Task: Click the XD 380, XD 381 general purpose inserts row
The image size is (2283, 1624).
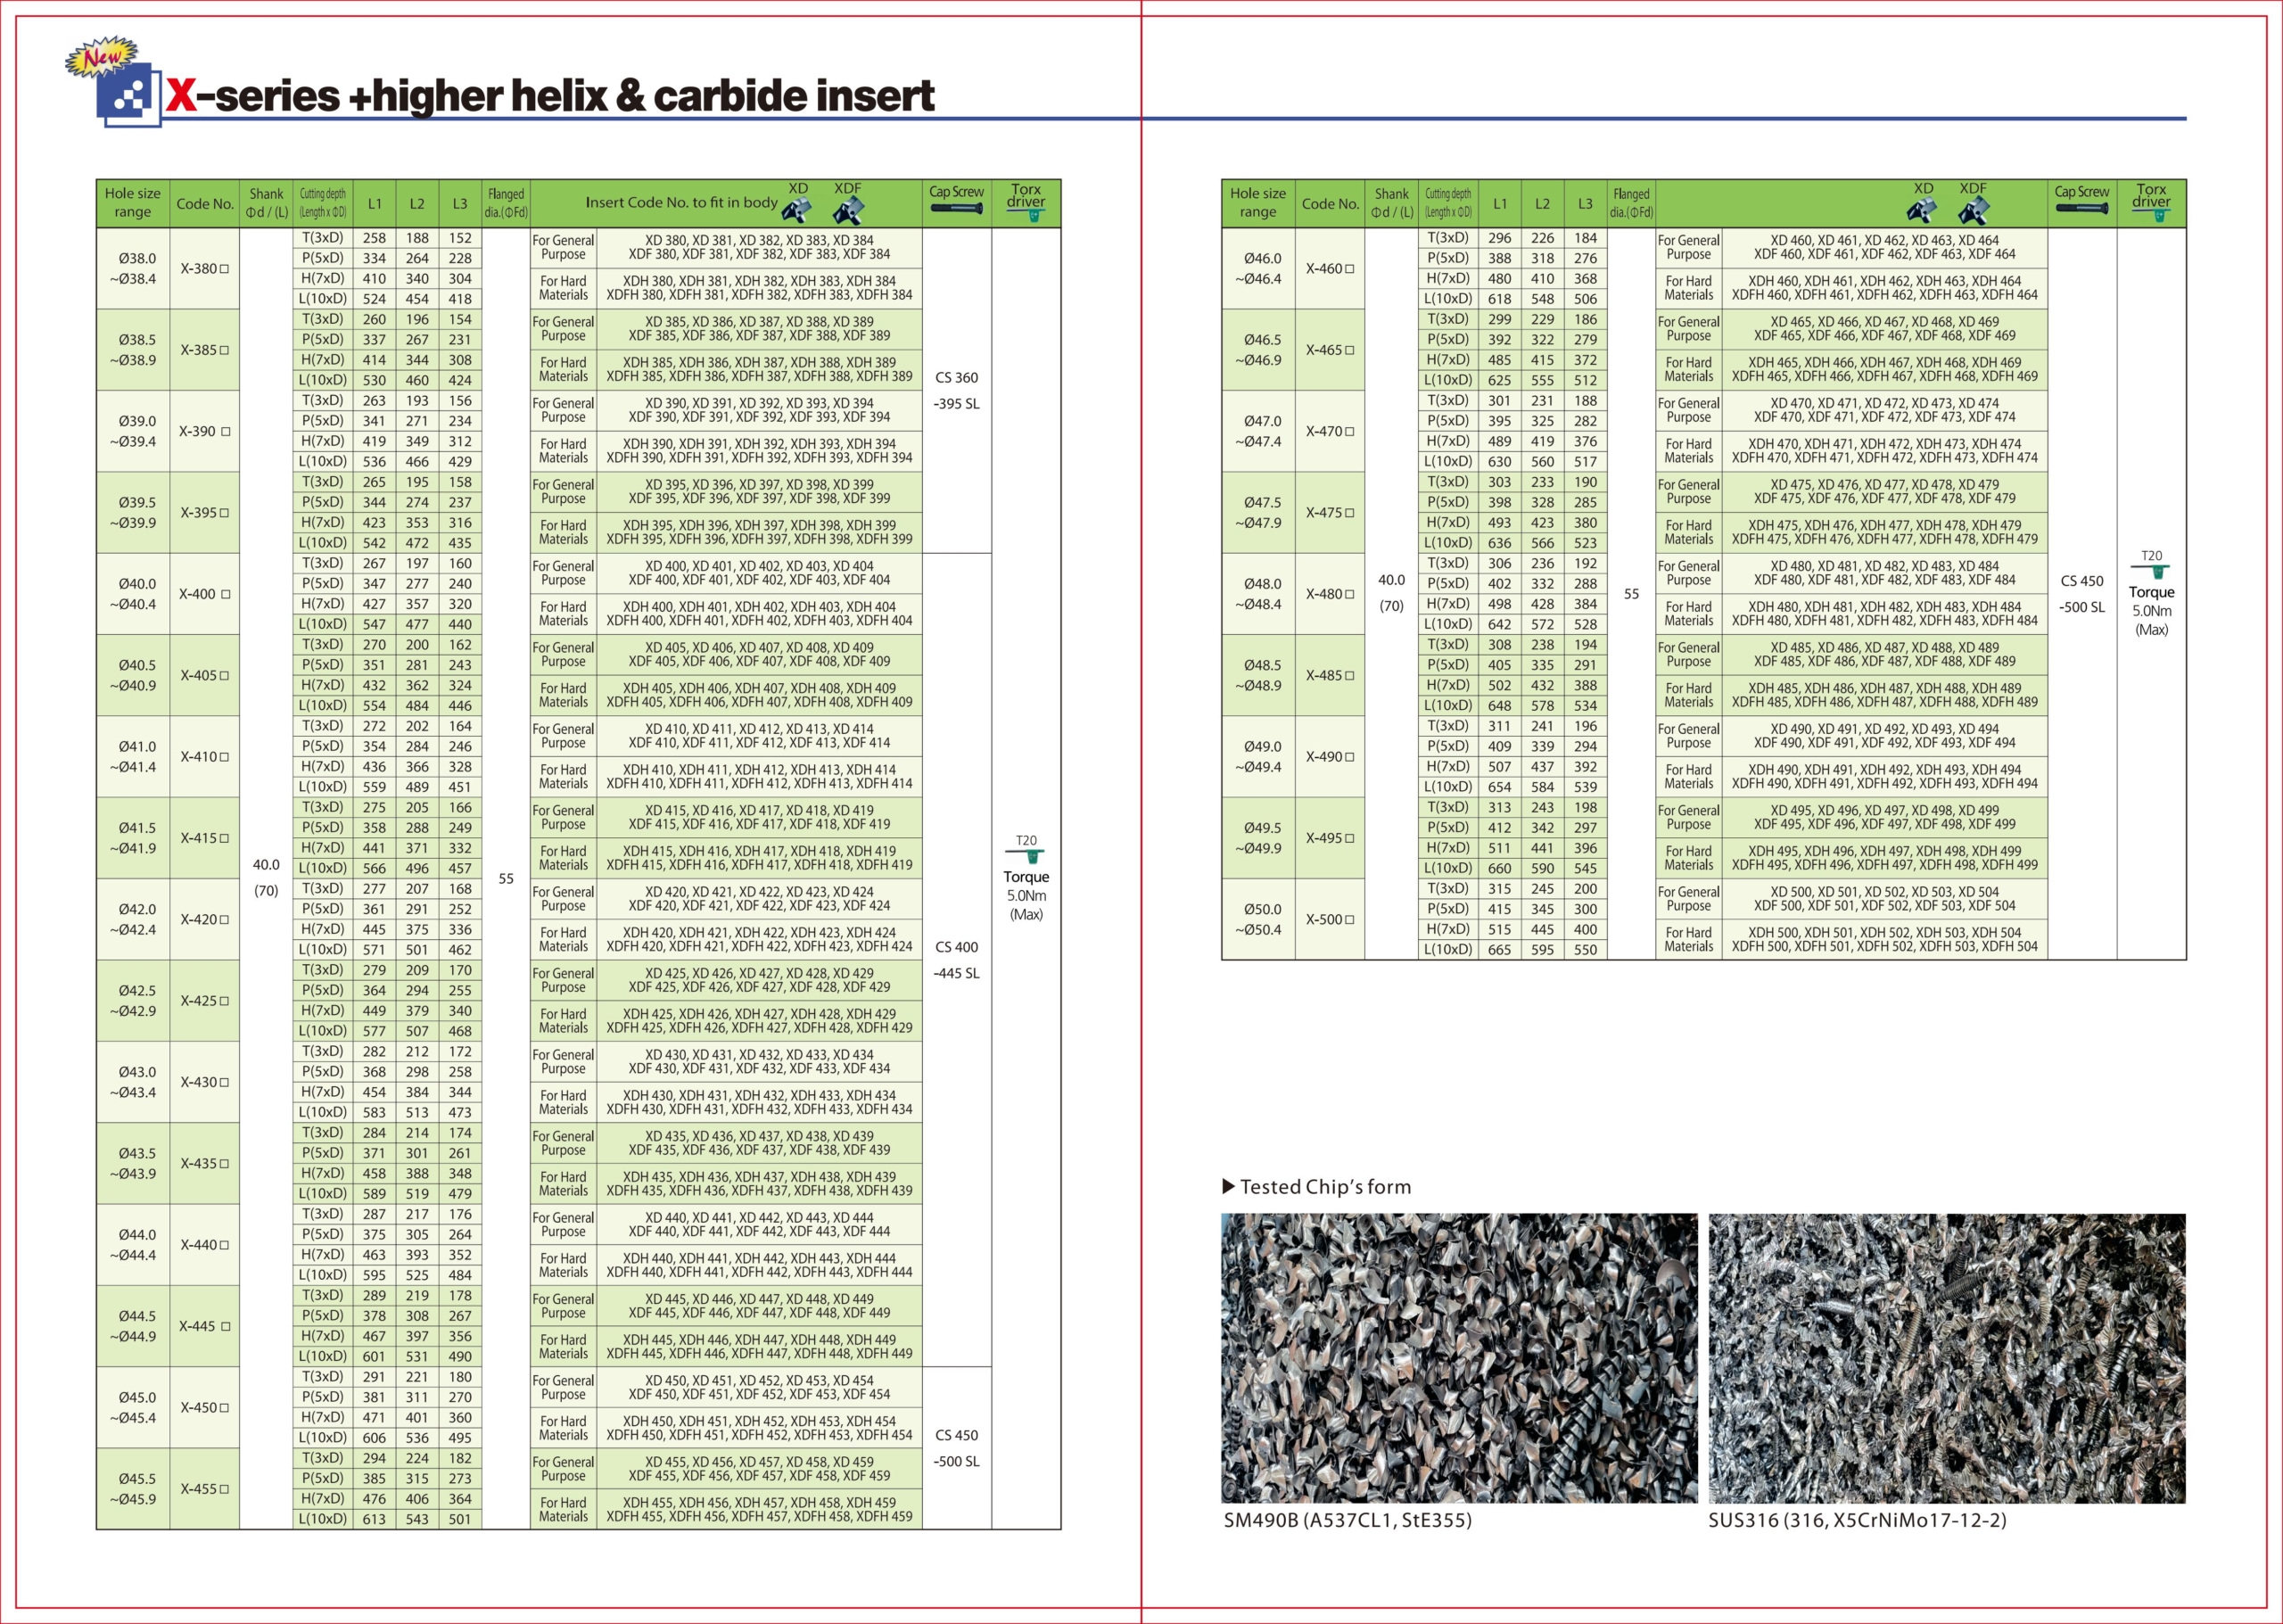Action: (x=759, y=248)
